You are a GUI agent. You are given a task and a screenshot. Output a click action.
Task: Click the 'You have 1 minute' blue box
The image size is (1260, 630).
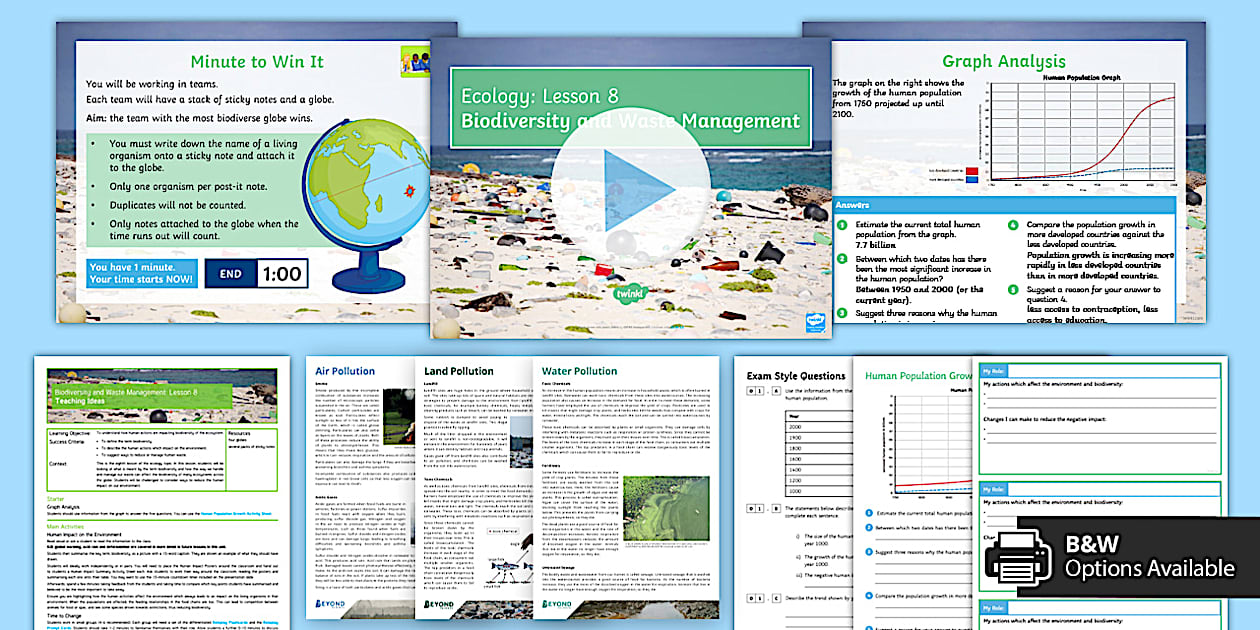coord(140,273)
